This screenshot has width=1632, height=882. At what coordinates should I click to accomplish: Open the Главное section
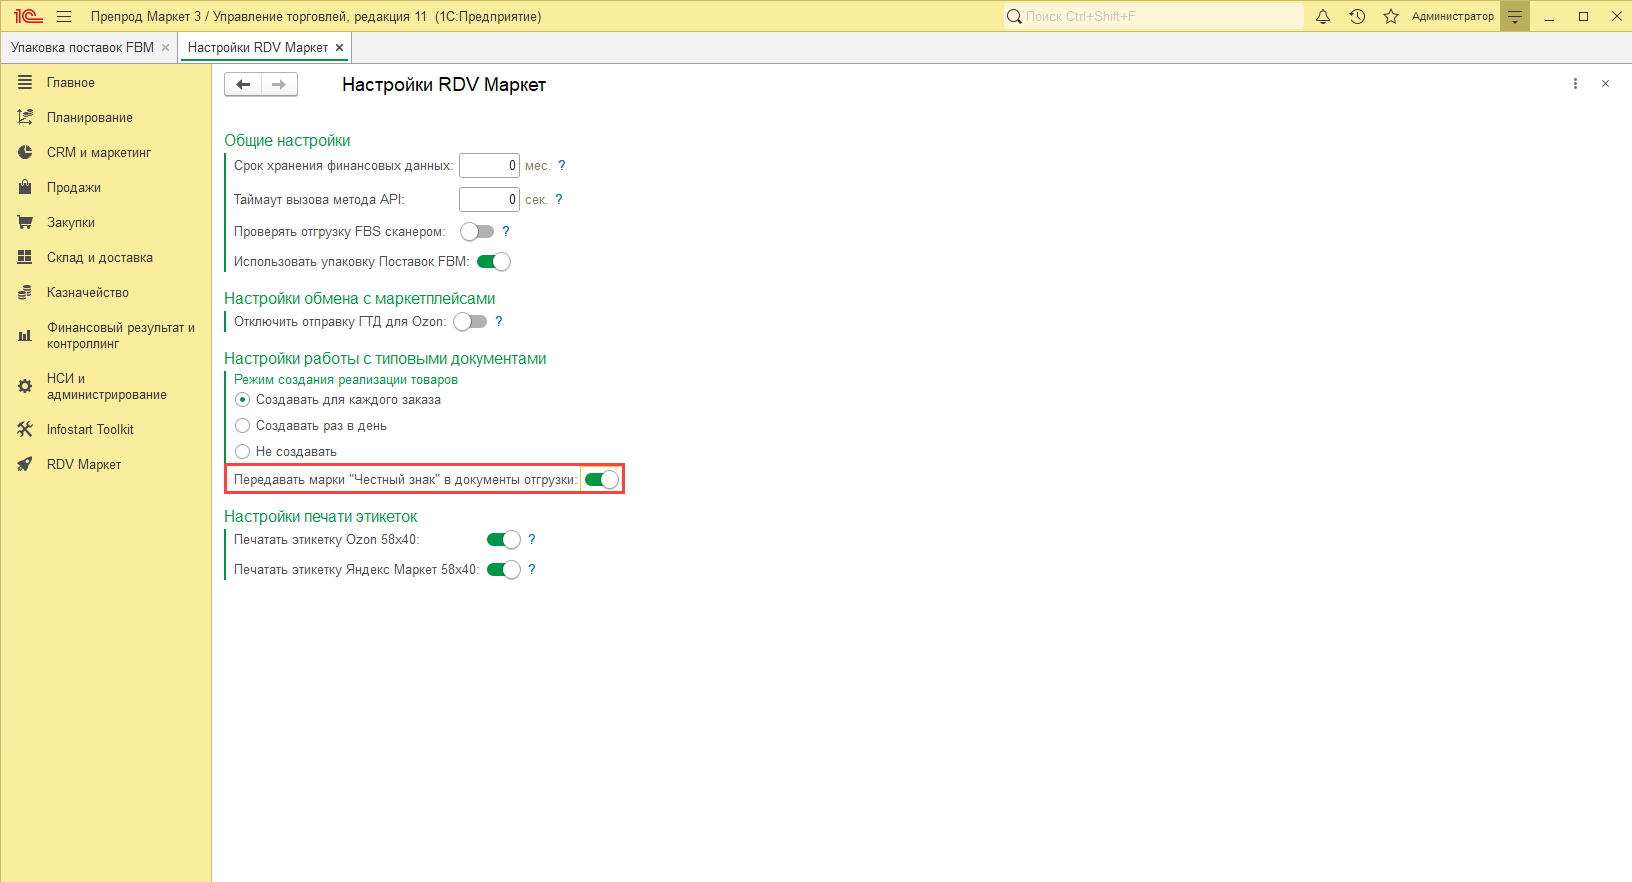(71, 82)
